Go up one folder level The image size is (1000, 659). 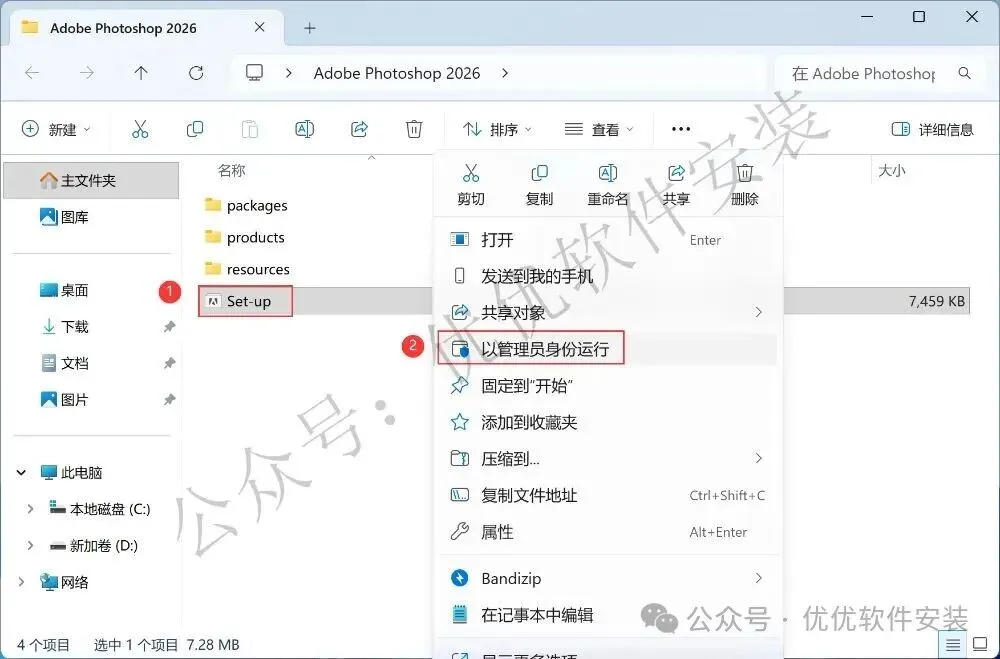point(141,73)
